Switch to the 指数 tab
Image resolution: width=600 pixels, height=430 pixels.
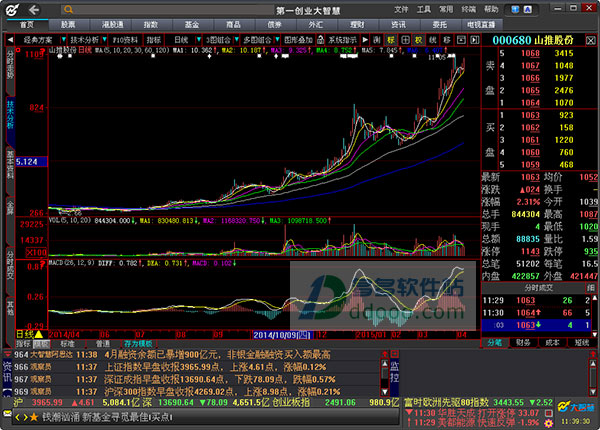151,25
